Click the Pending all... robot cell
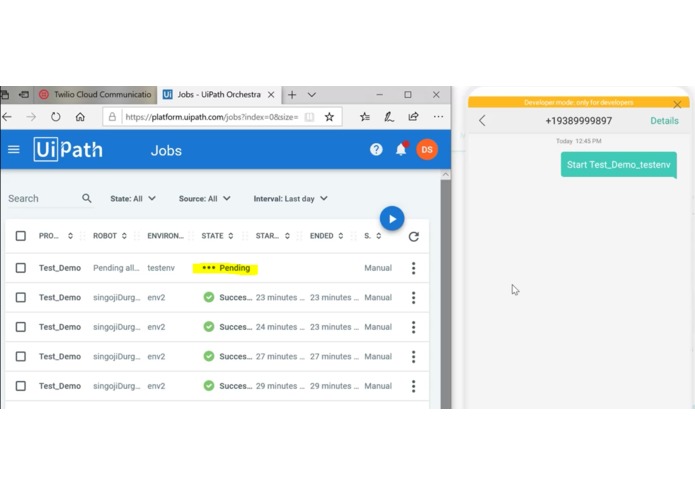Image resolution: width=695 pixels, height=494 pixels. pos(116,268)
